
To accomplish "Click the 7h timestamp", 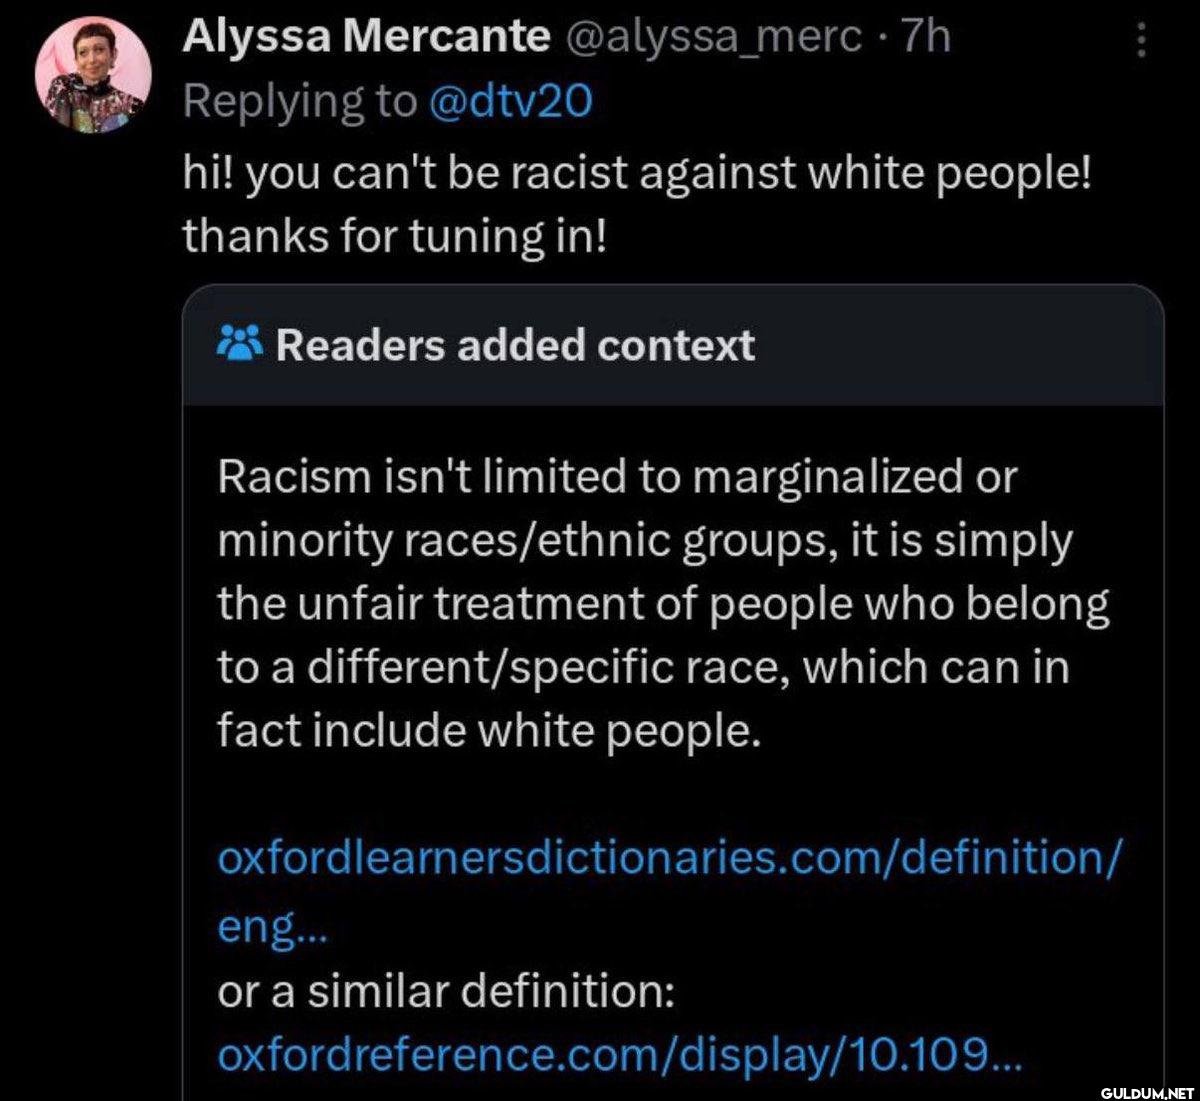I will pyautogui.click(x=925, y=37).
